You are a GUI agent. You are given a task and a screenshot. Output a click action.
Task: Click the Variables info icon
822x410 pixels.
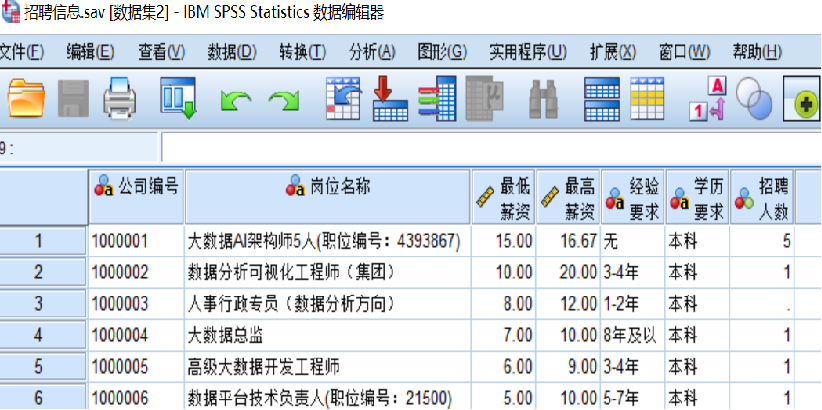tap(437, 98)
